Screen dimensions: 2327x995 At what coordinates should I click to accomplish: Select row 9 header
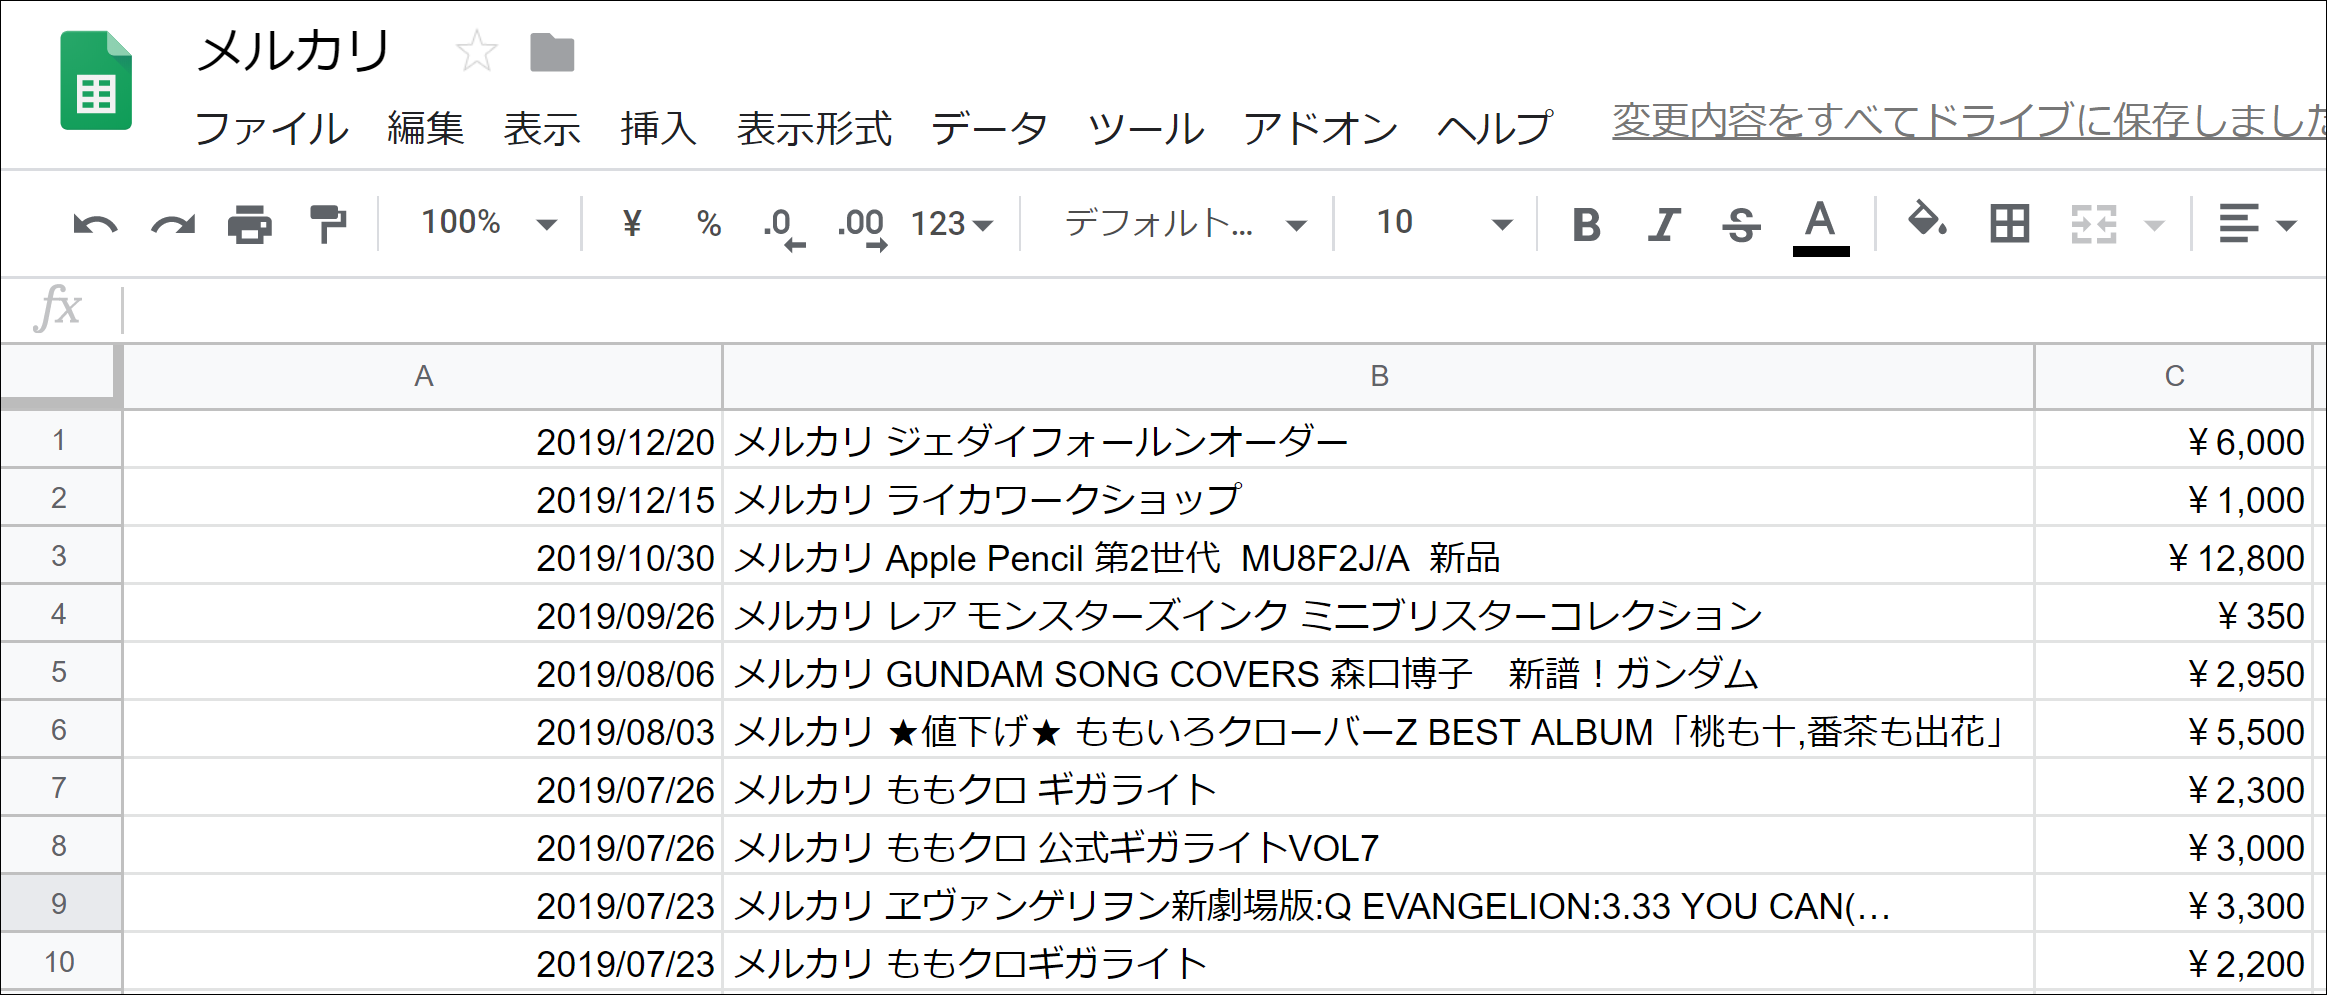60,904
